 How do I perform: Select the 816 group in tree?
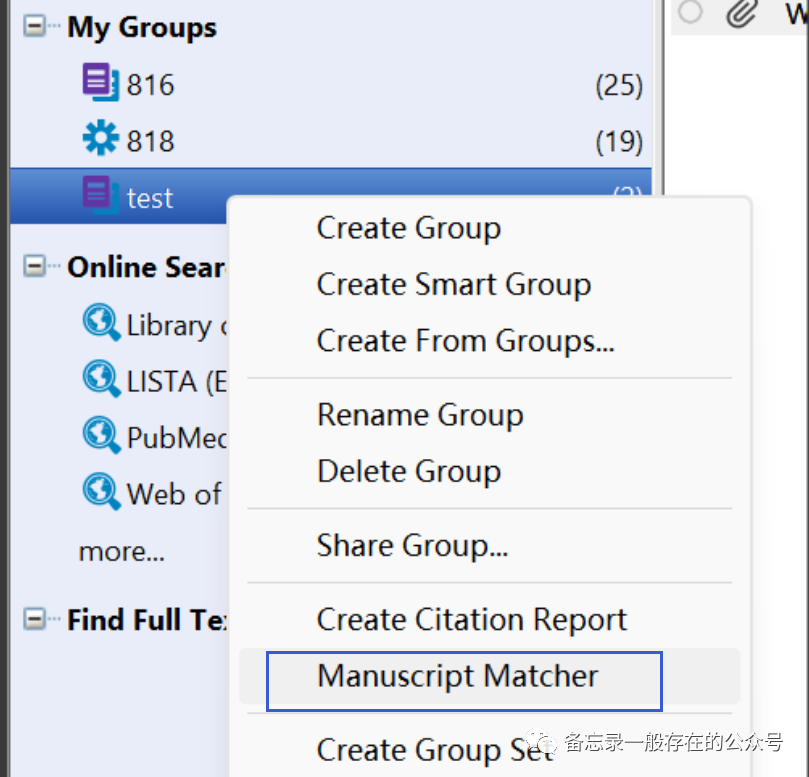pyautogui.click(x=150, y=85)
